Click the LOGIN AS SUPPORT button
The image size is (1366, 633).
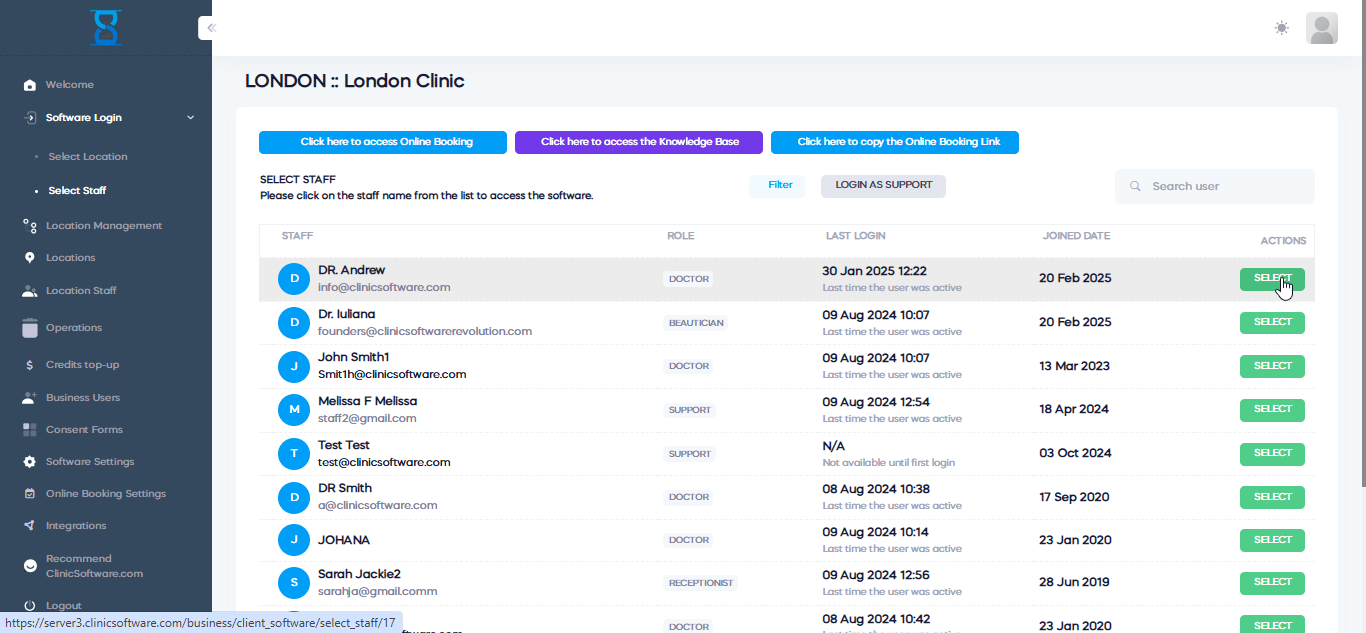pos(883,185)
